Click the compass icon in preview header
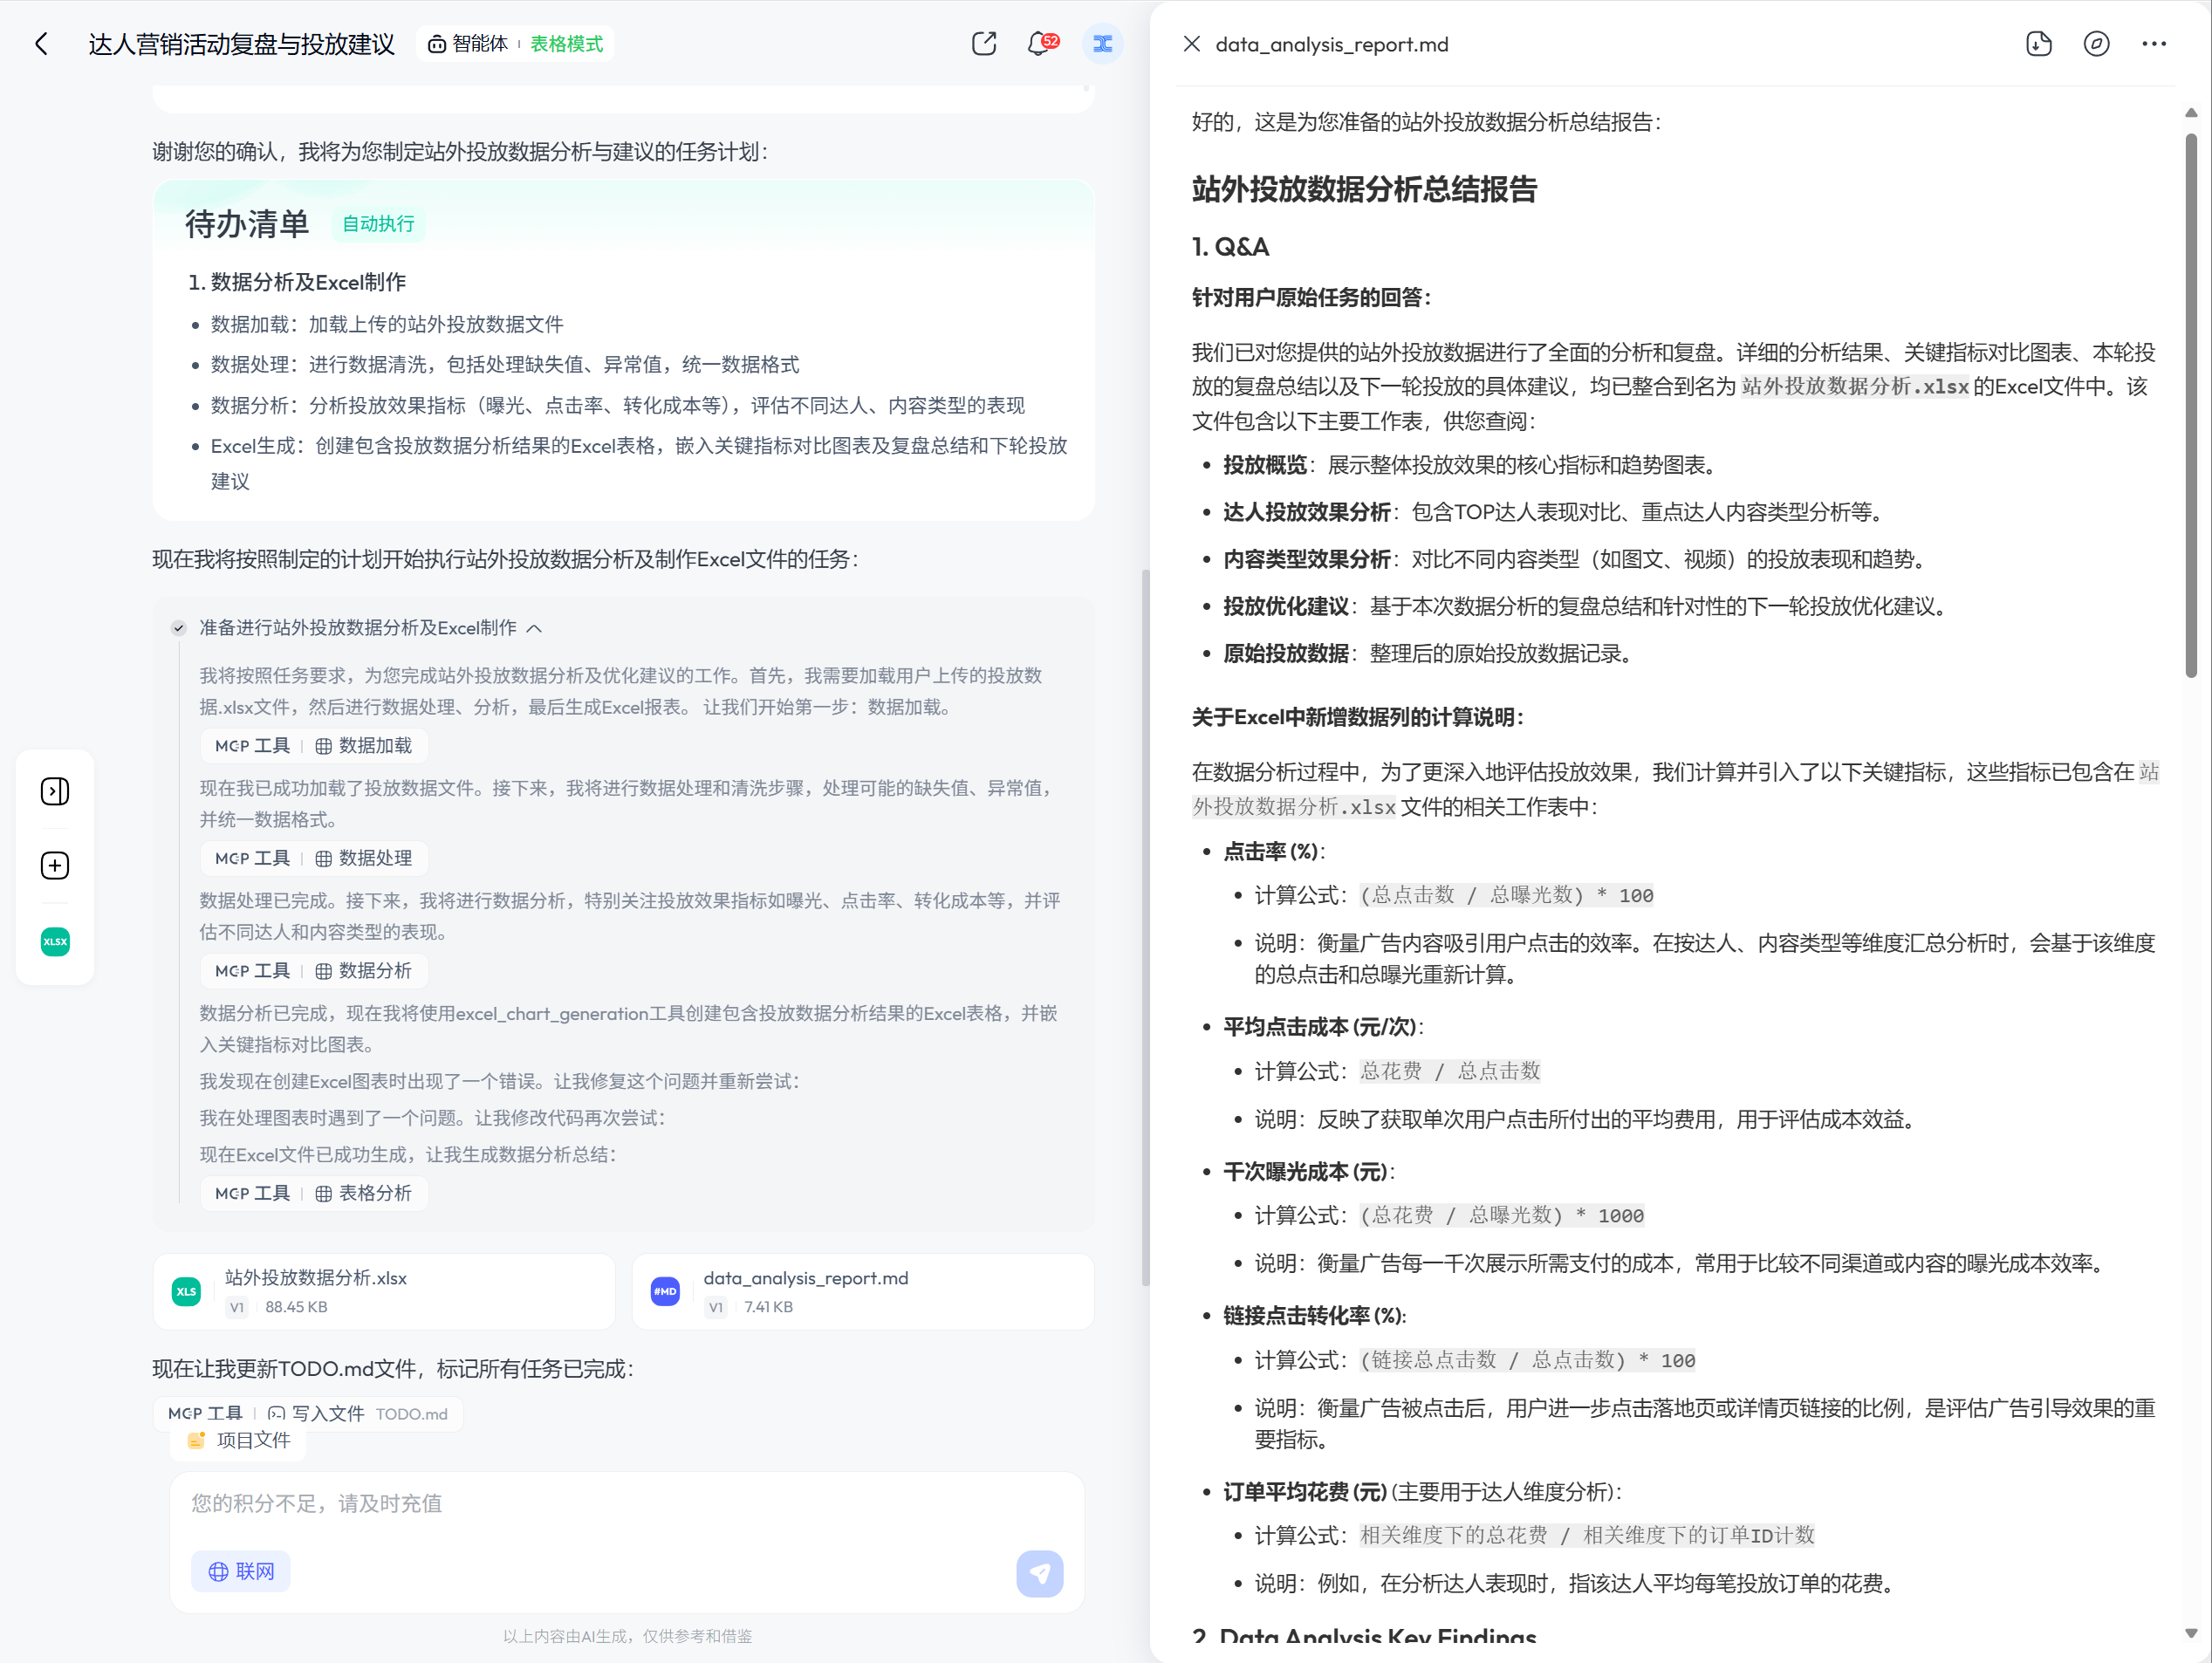The height and width of the screenshot is (1663, 2212). pos(2096,44)
